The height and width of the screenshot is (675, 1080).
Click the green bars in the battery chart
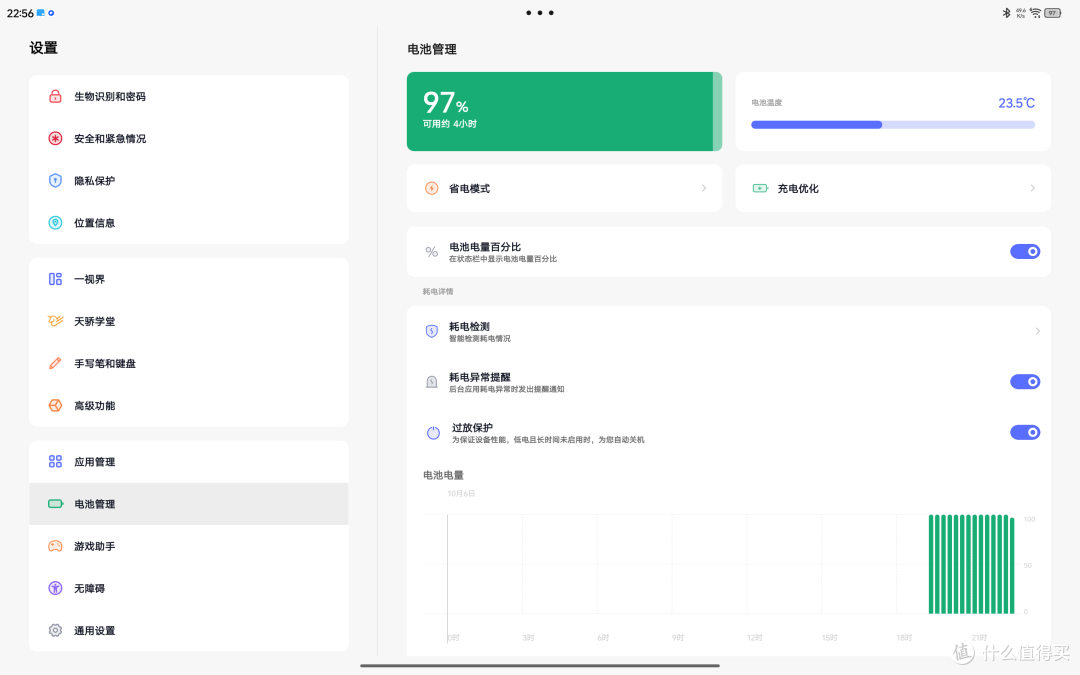pyautogui.click(x=971, y=563)
